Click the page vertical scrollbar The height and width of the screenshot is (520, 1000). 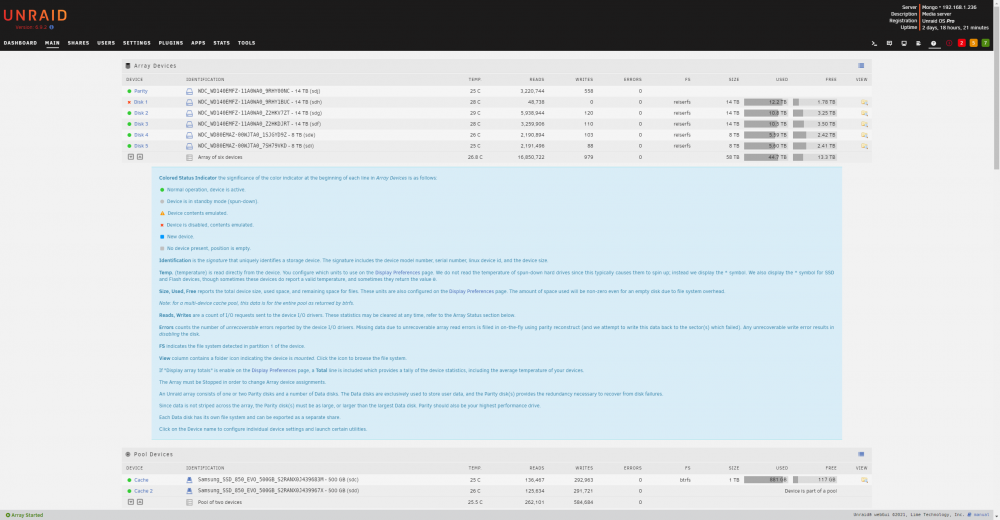[x=996, y=89]
